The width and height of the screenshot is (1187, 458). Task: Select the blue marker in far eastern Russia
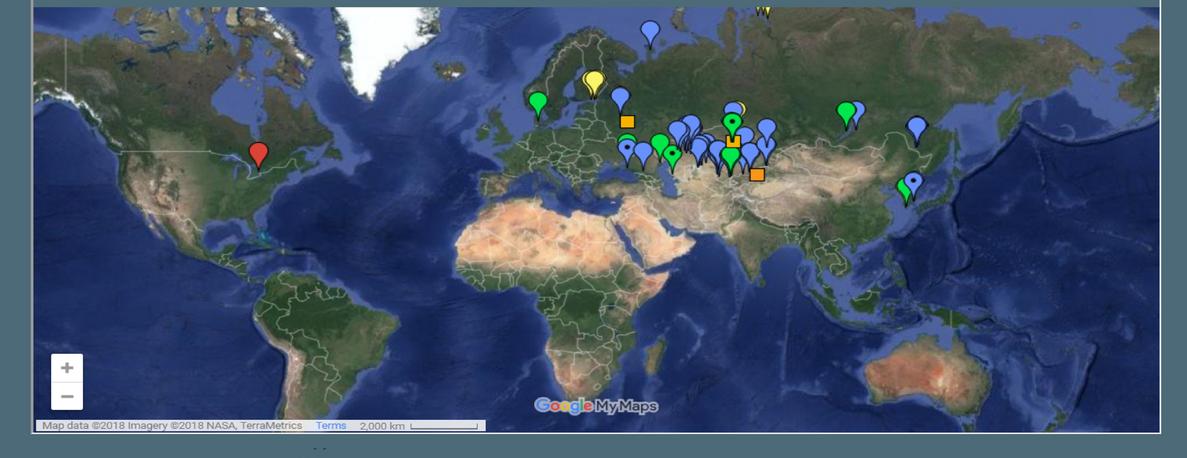pyautogui.click(x=916, y=127)
